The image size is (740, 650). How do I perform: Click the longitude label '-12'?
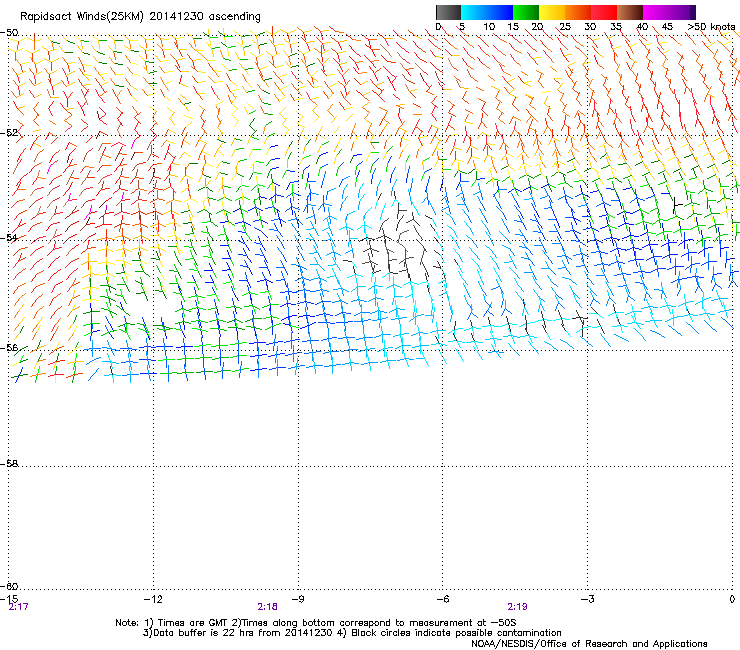(152, 599)
